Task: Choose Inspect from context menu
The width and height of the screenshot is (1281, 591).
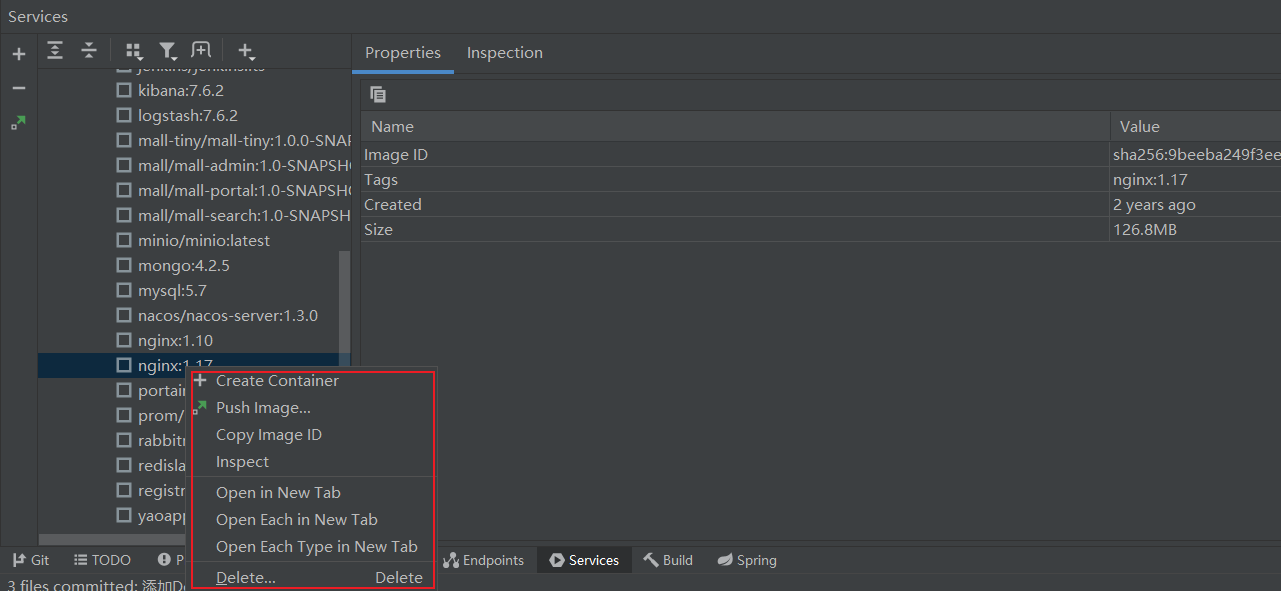Action: [x=313, y=462]
